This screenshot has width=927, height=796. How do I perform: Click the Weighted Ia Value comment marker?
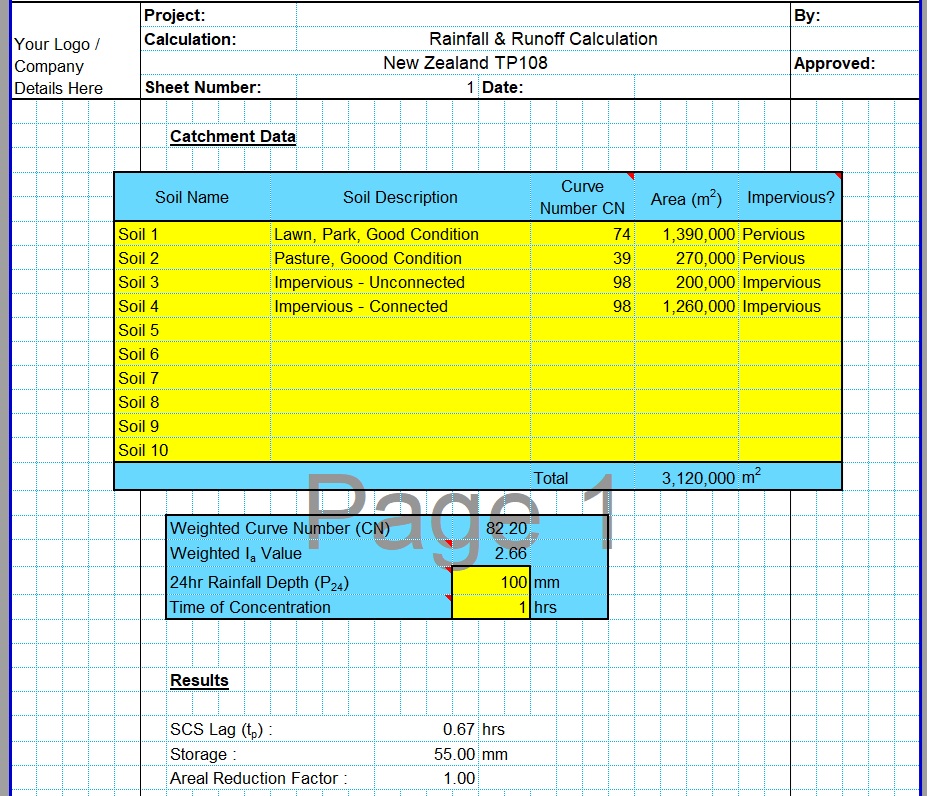448,544
